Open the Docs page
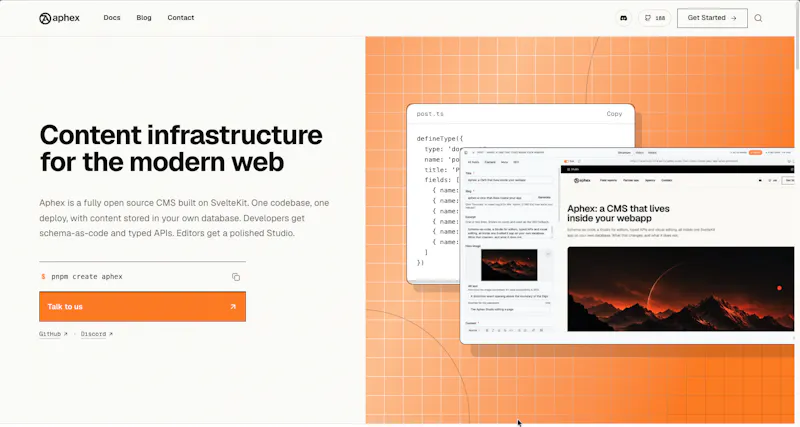The image size is (800, 427). pos(112,17)
